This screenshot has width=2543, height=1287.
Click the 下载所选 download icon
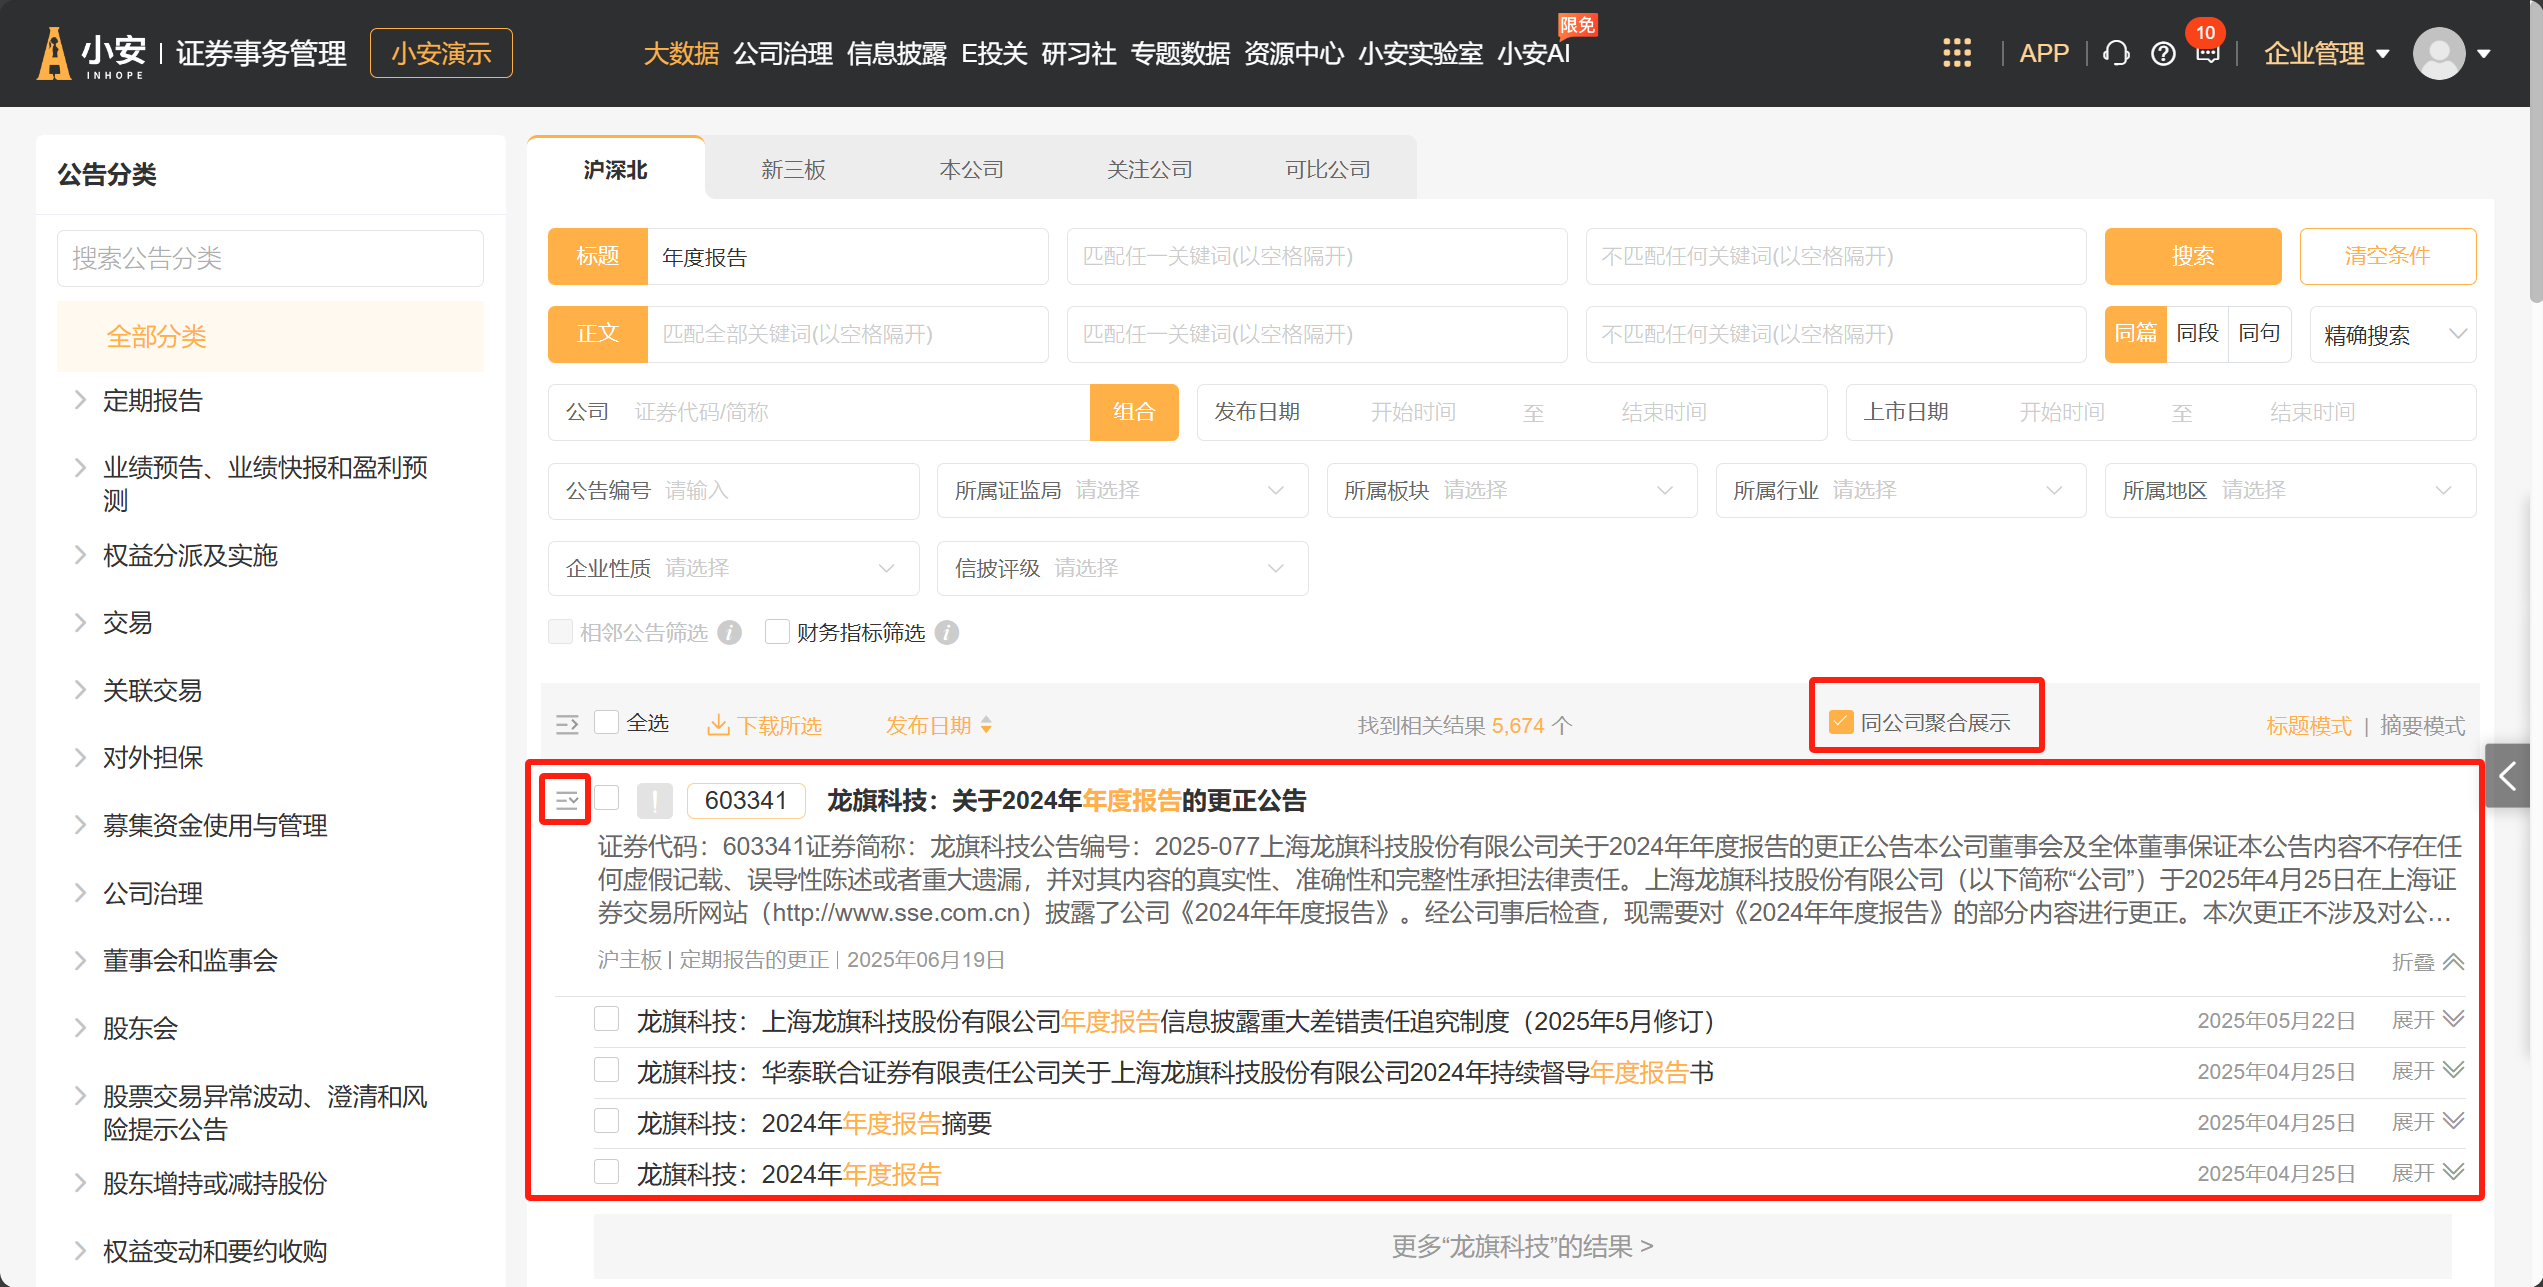click(718, 725)
